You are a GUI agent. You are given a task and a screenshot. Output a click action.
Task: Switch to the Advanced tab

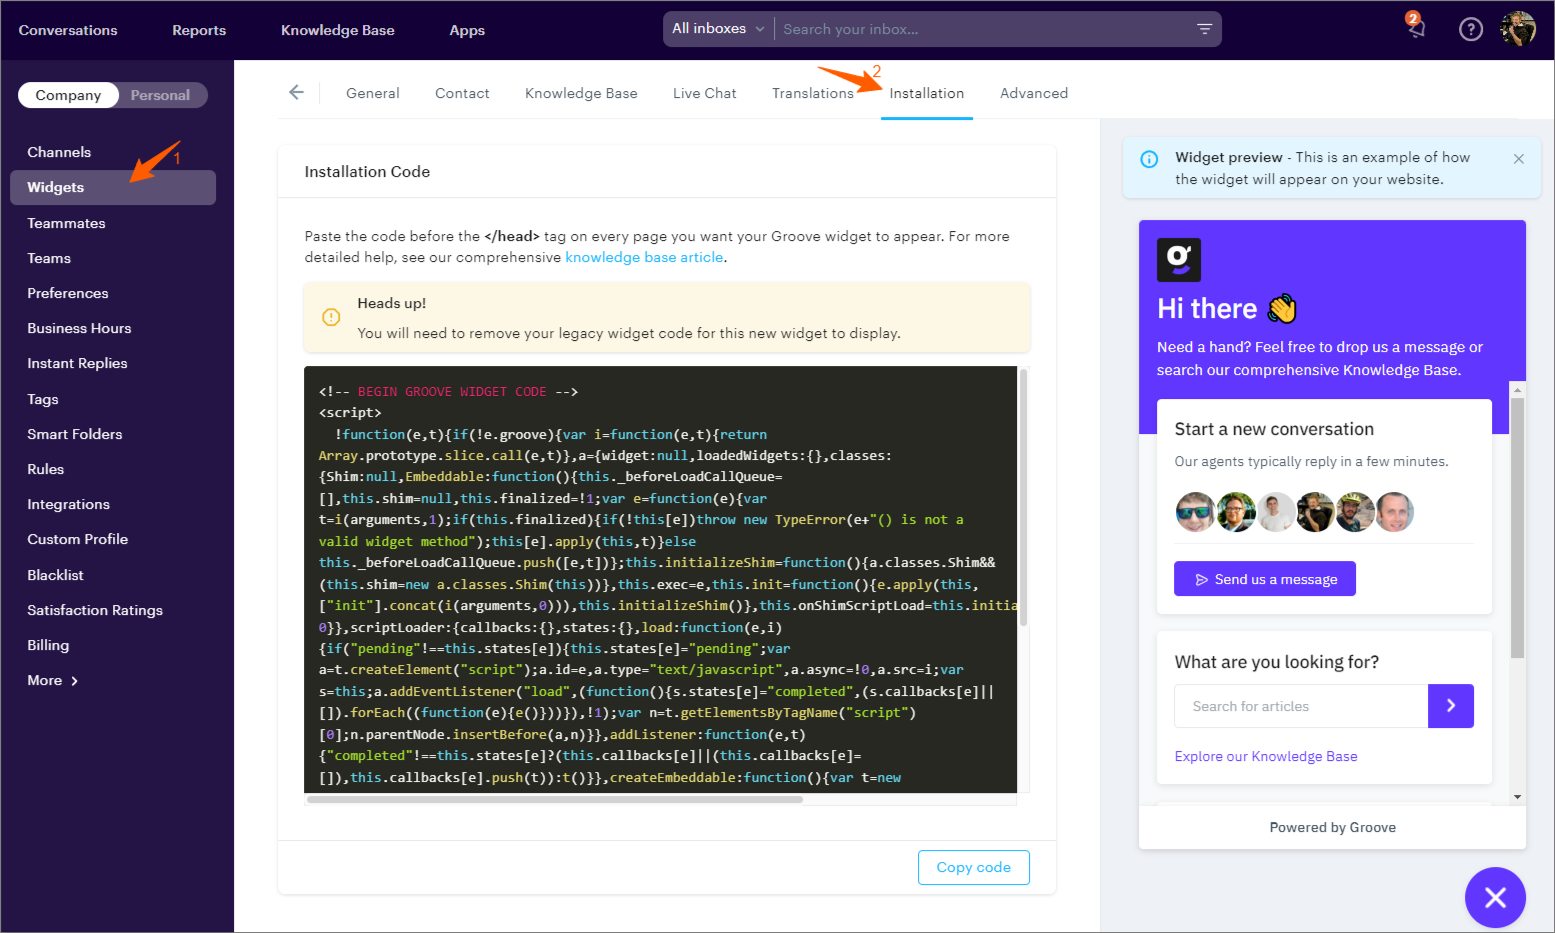point(1034,93)
